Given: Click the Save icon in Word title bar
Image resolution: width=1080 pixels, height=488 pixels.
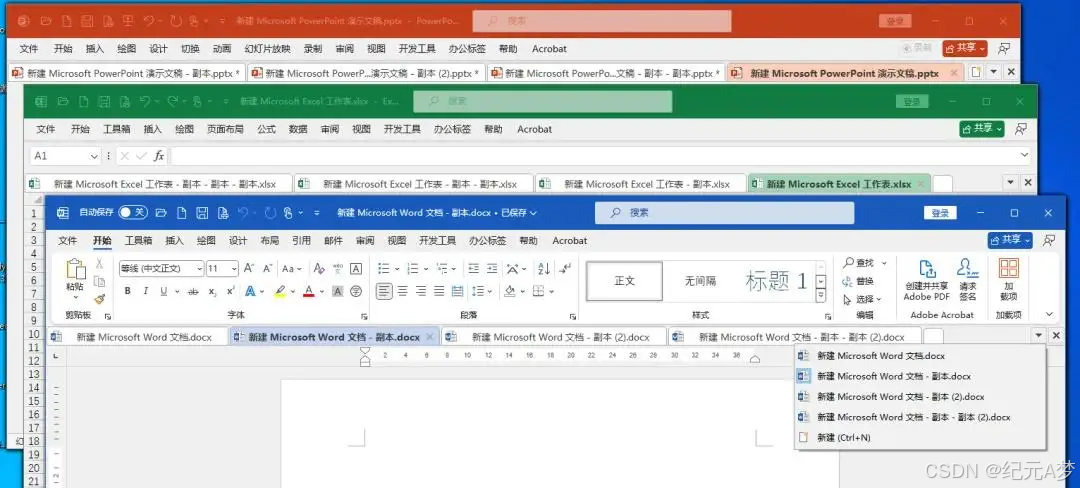Looking at the screenshot, I should pyautogui.click(x=202, y=213).
